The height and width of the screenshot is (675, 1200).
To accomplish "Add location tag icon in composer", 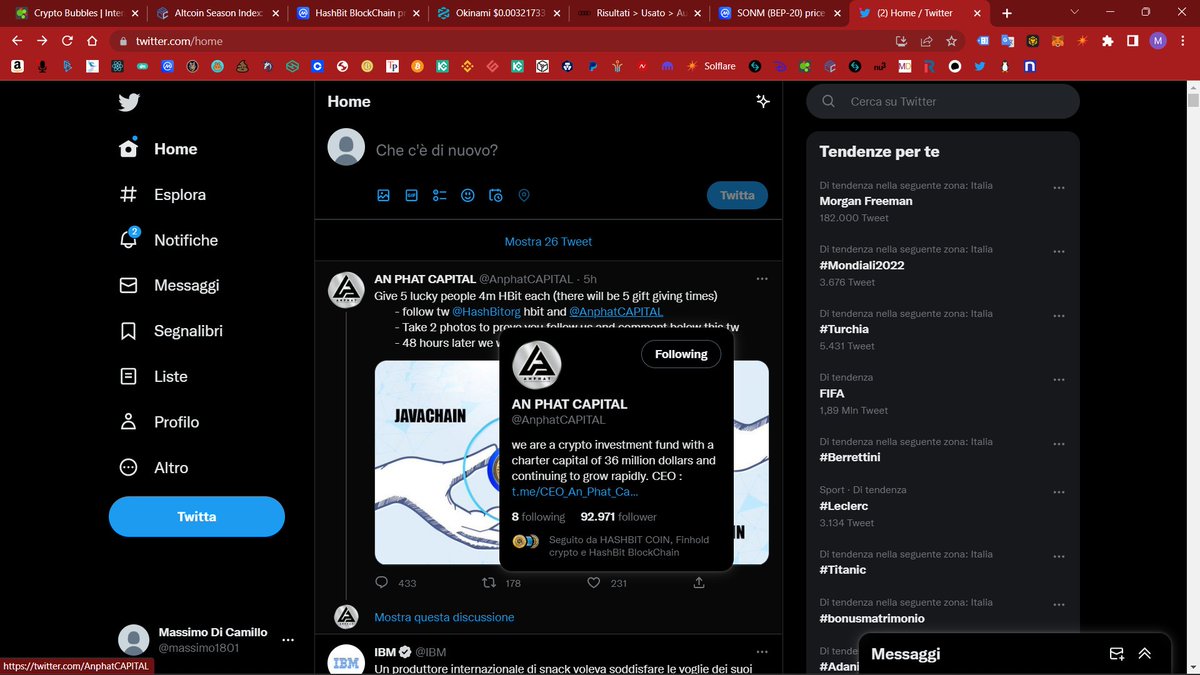I will tap(524, 196).
